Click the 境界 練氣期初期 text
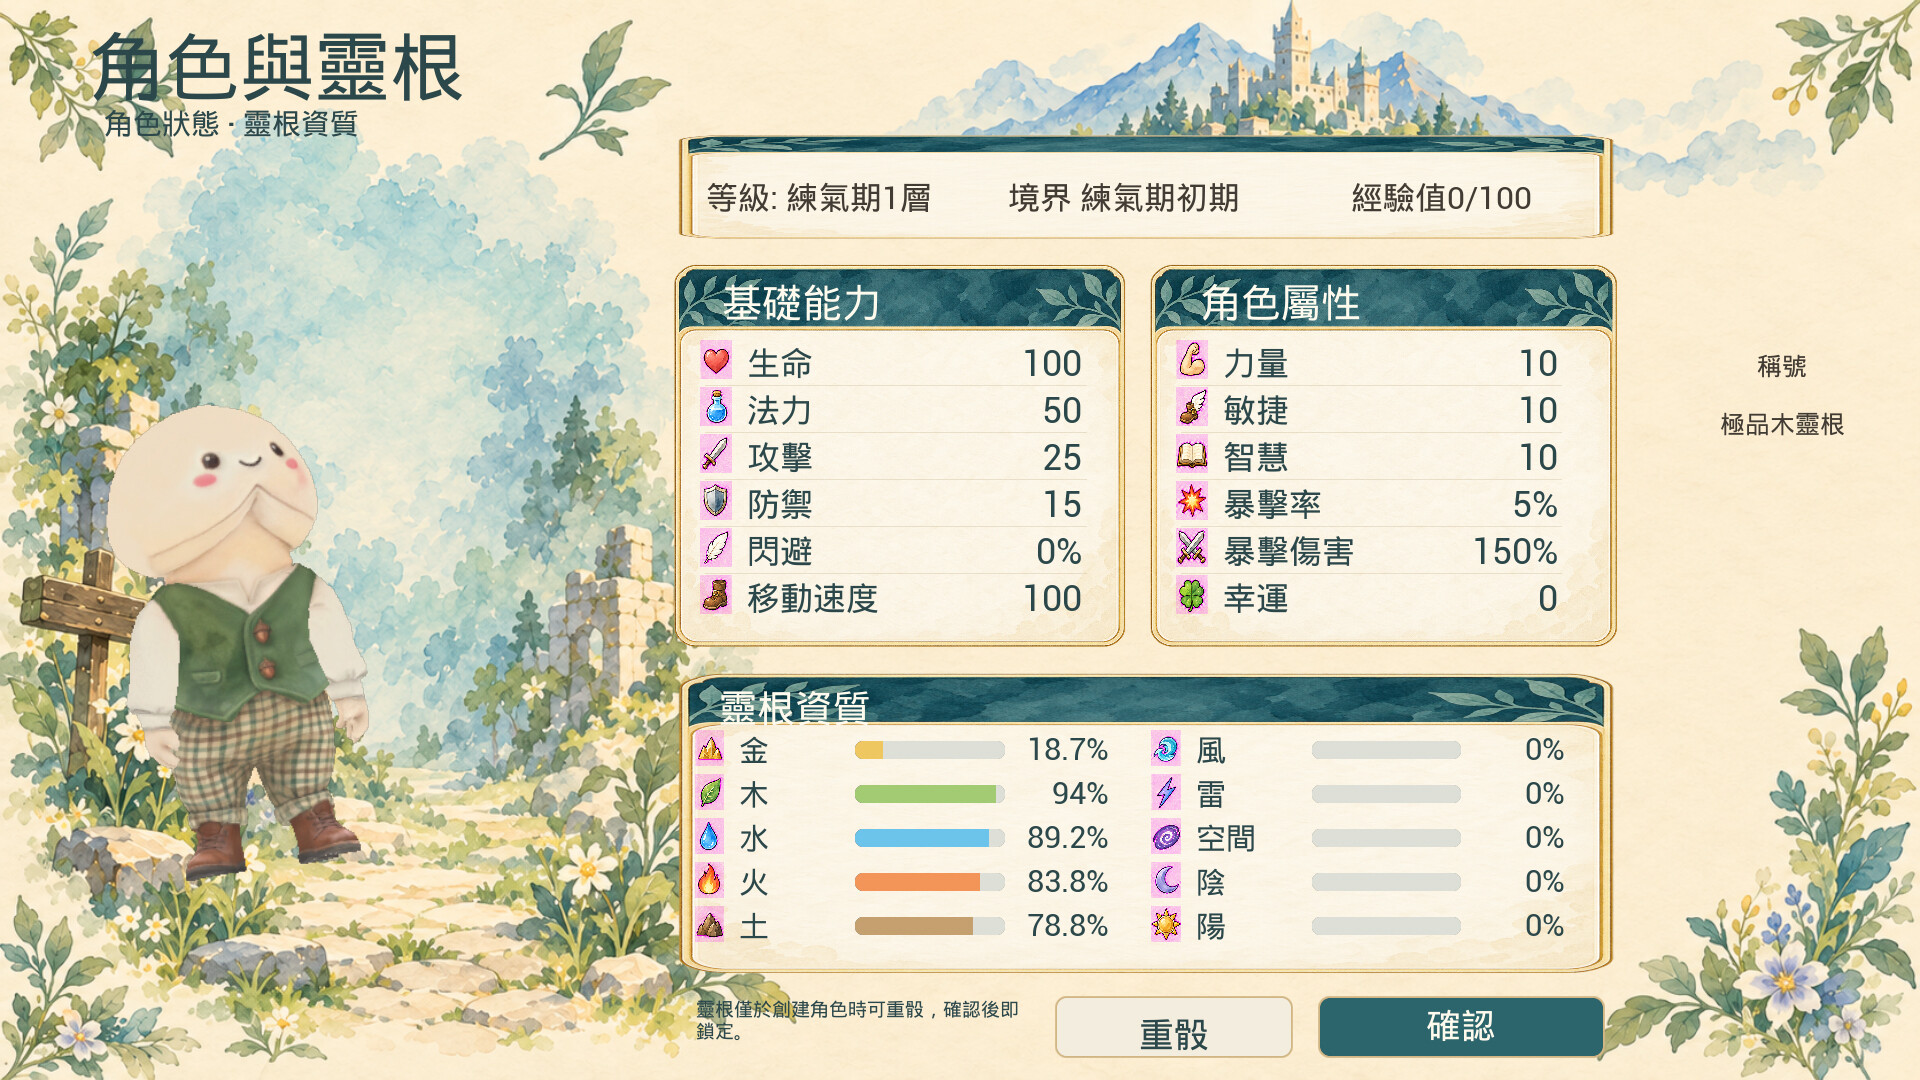Screen dimensions: 1920x1080 pos(1124,198)
